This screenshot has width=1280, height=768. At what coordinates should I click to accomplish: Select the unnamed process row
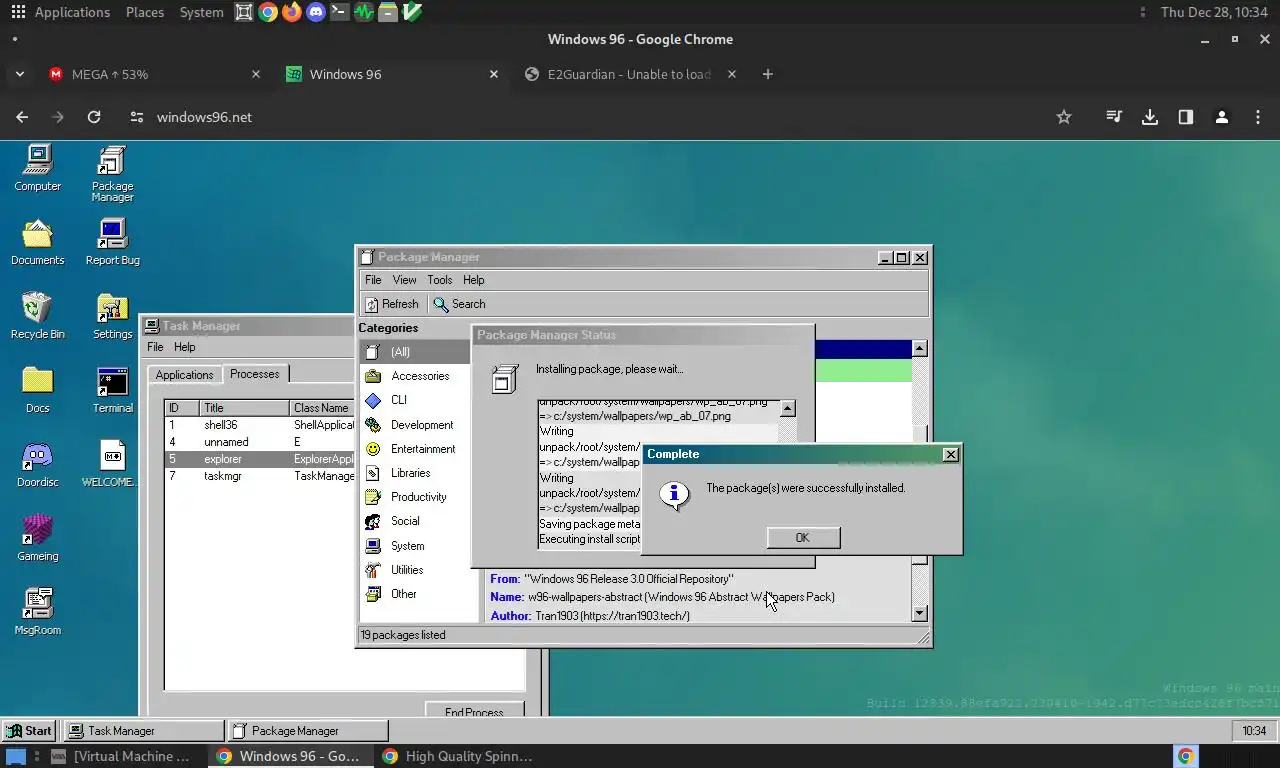260,442
